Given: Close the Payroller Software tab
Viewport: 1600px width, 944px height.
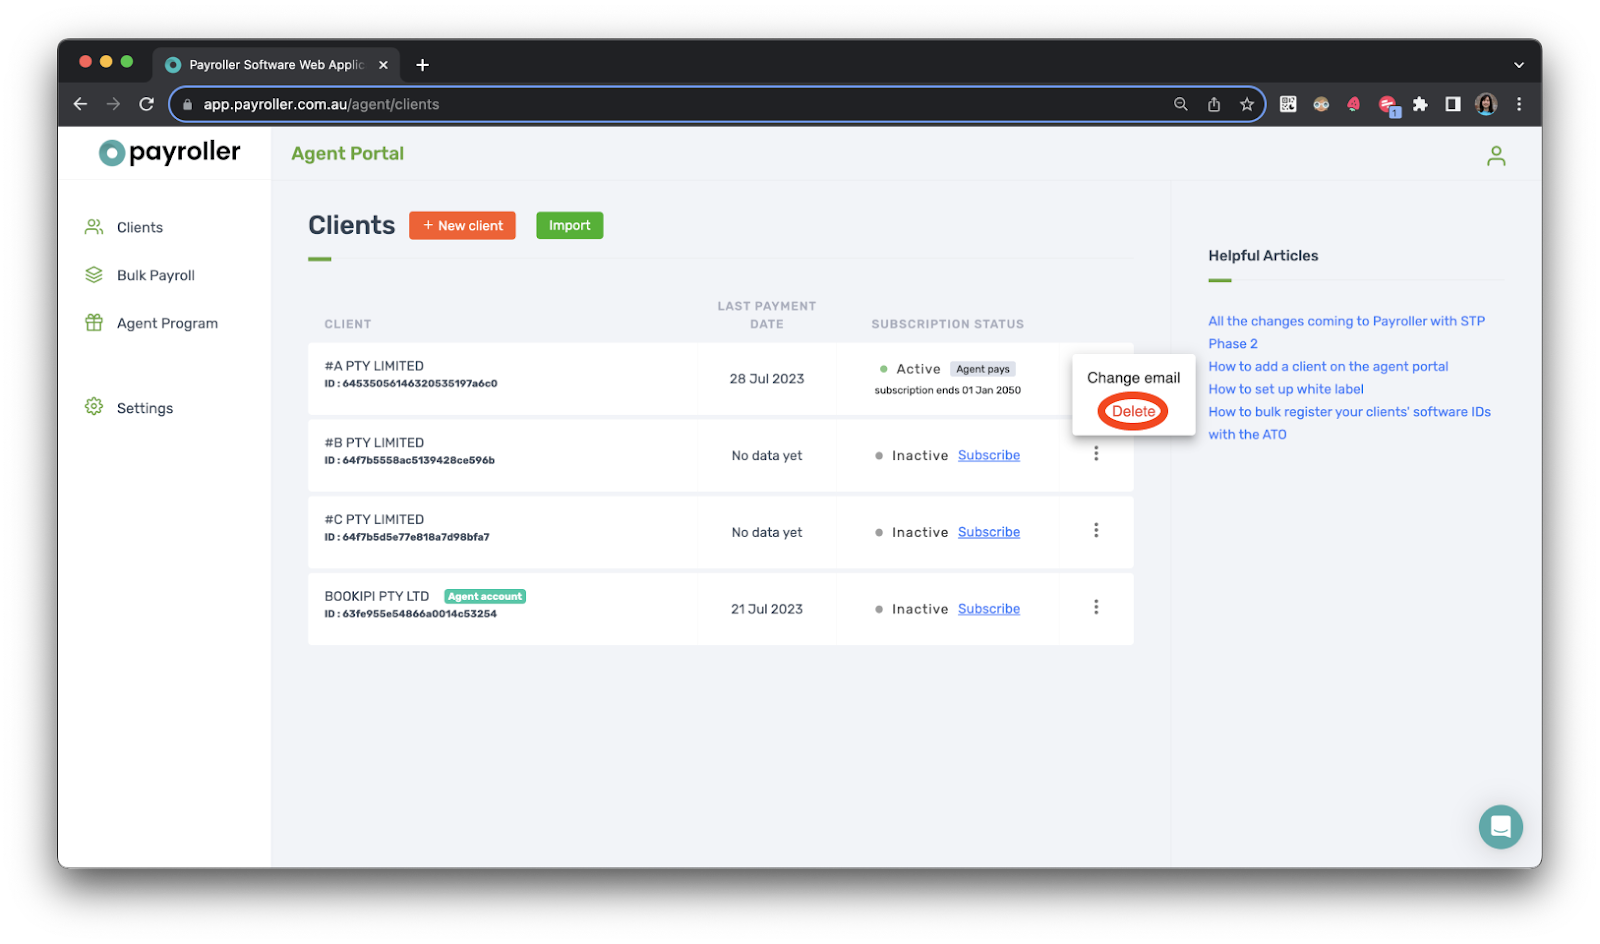Looking at the screenshot, I should (x=383, y=65).
